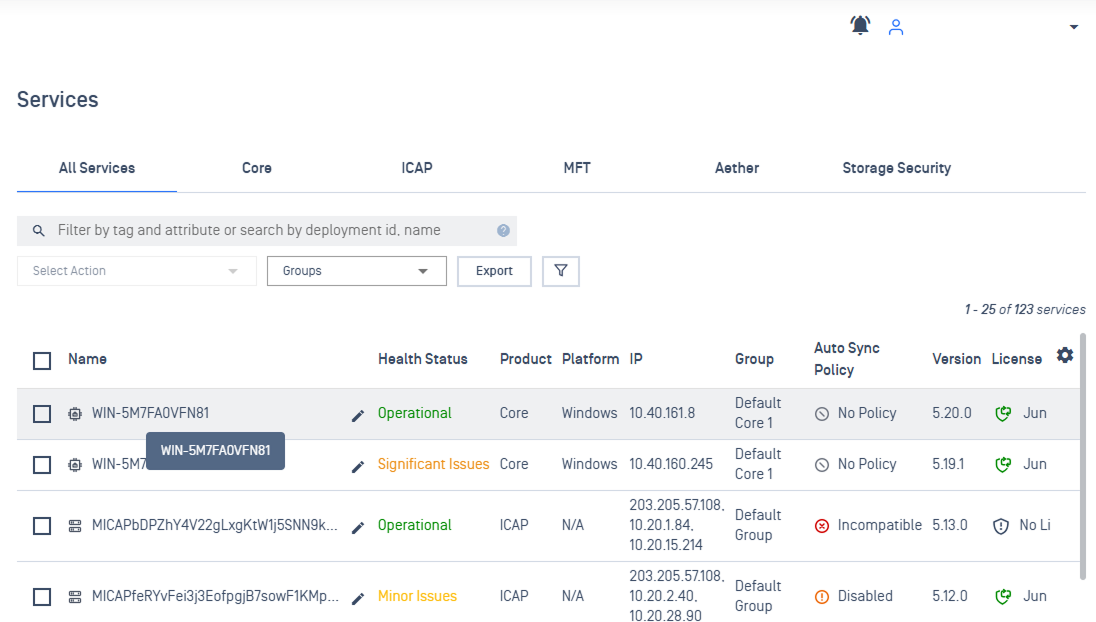
Task: Open the Groups dropdown
Action: [x=356, y=270]
